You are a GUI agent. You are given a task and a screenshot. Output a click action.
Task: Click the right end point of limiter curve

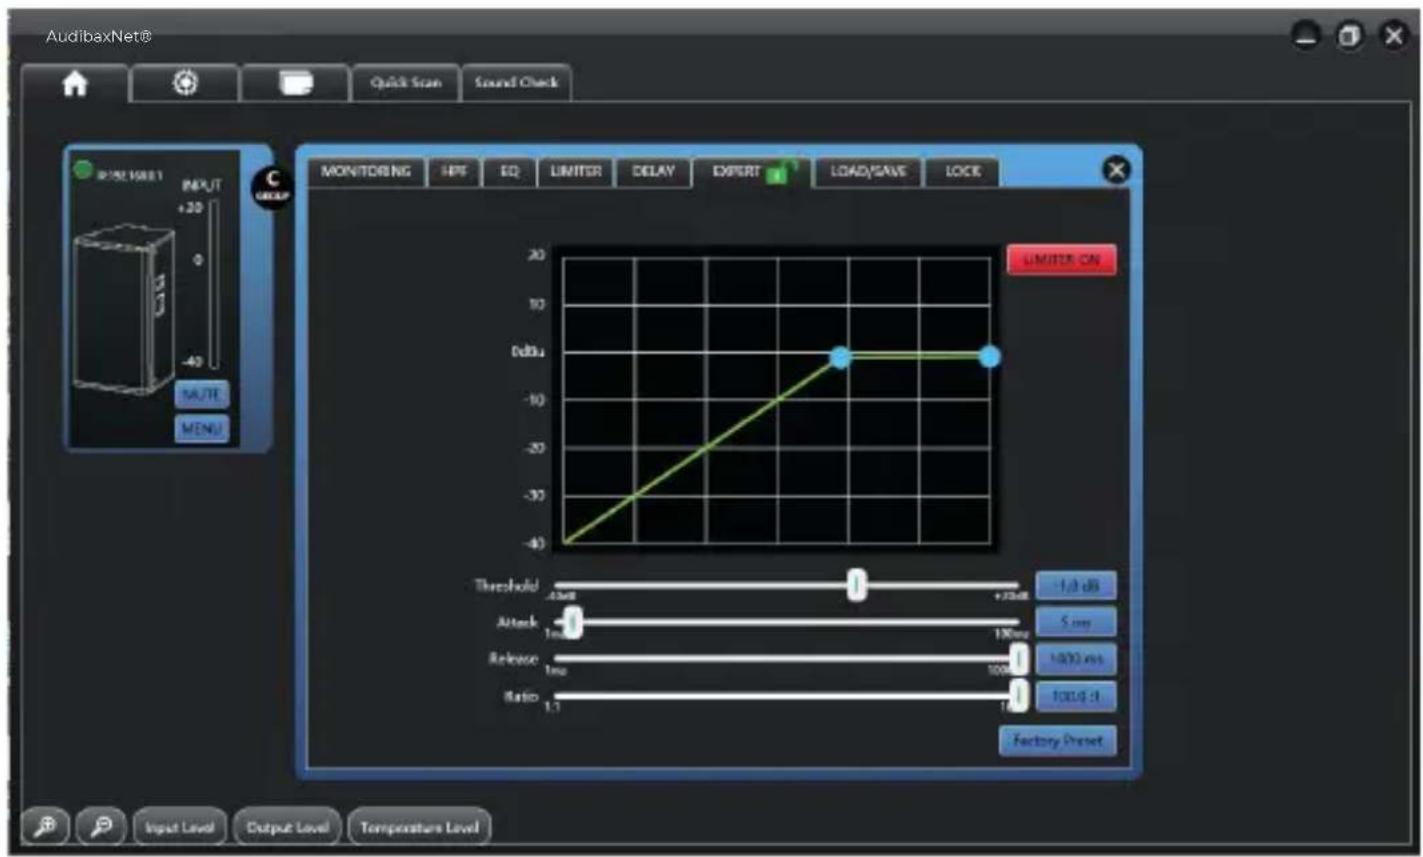tap(989, 357)
